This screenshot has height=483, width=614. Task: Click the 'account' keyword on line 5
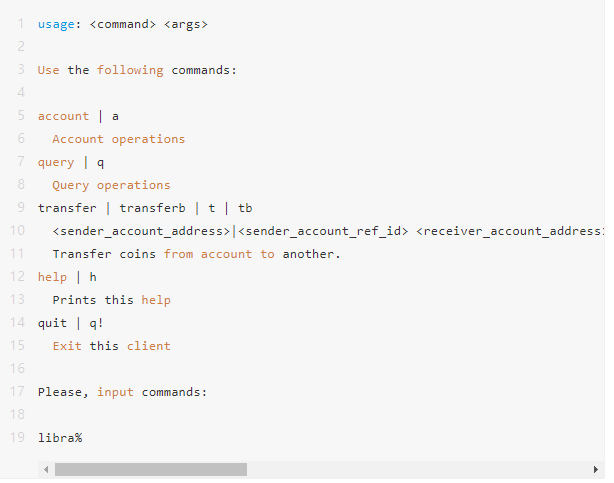point(63,116)
